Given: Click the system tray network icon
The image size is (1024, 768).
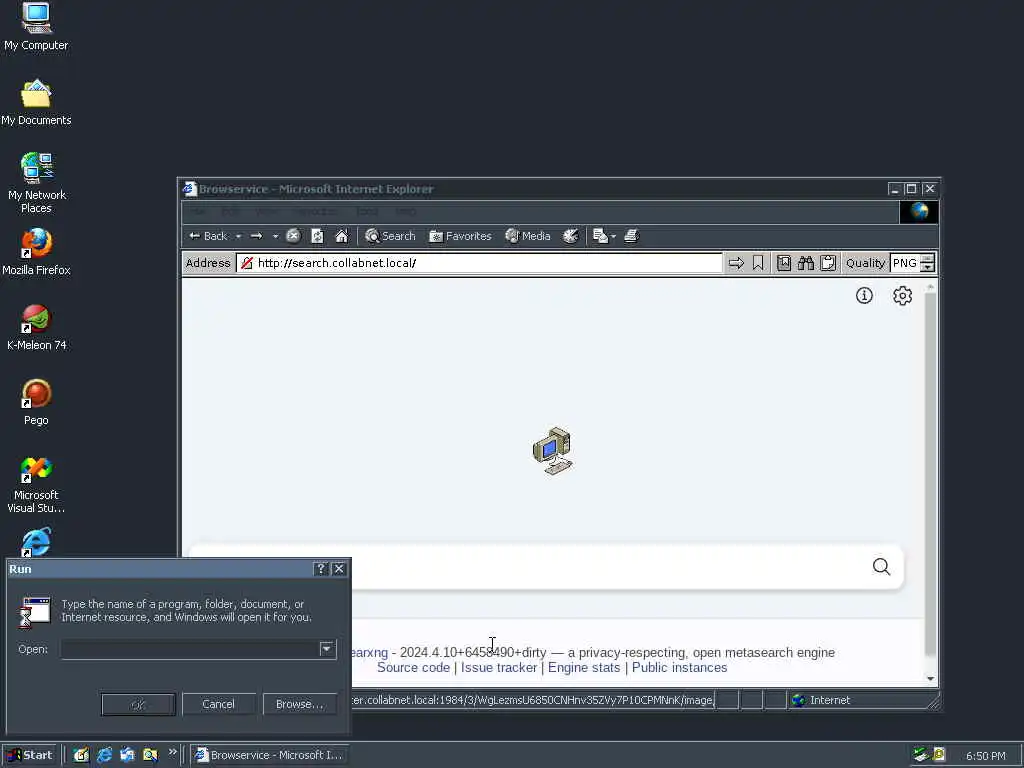Looking at the screenshot, I should (x=921, y=755).
